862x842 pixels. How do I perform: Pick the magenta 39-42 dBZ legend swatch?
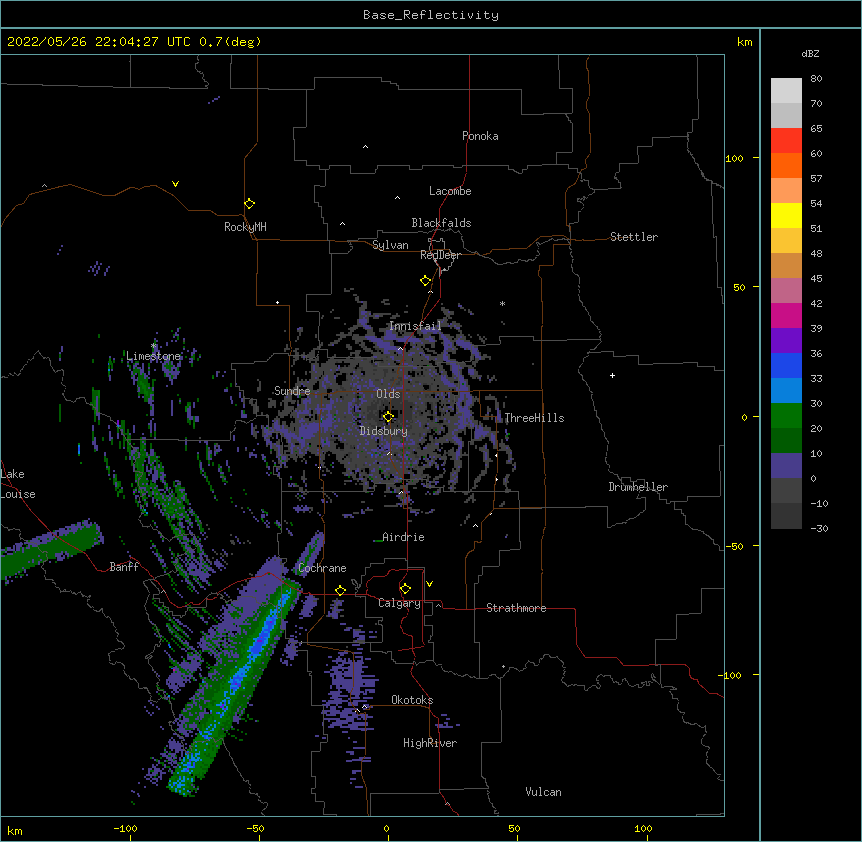786,316
